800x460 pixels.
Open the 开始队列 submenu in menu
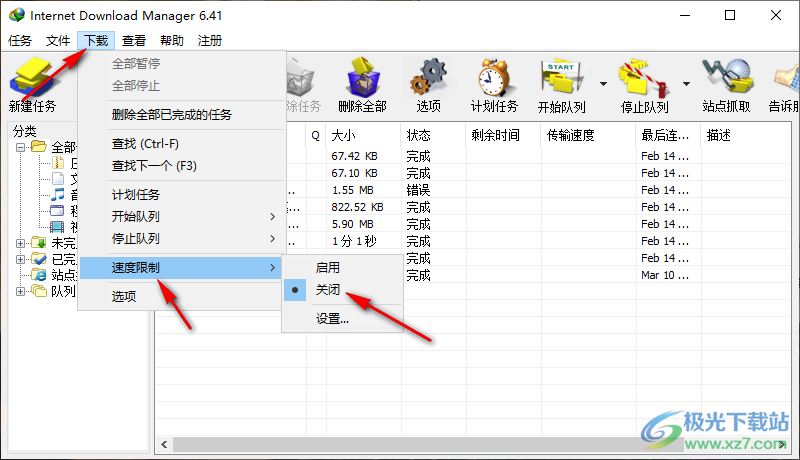tap(181, 217)
